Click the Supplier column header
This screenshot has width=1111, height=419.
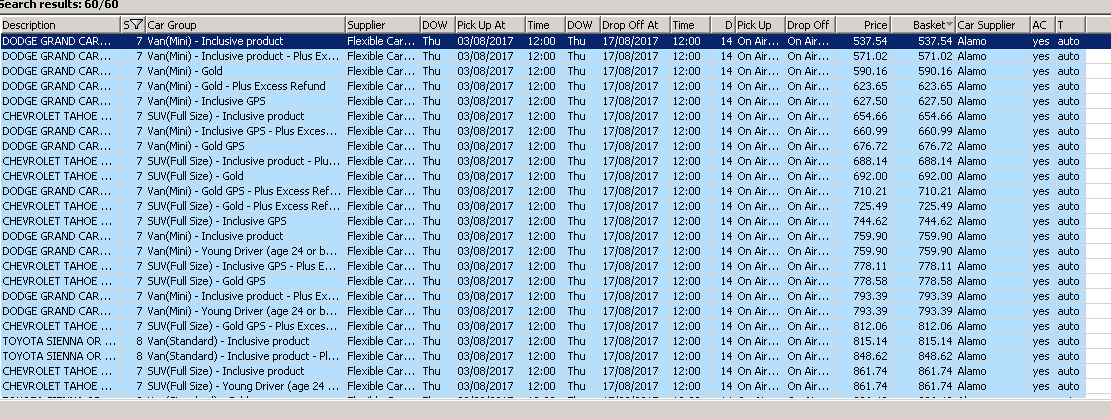click(x=383, y=26)
